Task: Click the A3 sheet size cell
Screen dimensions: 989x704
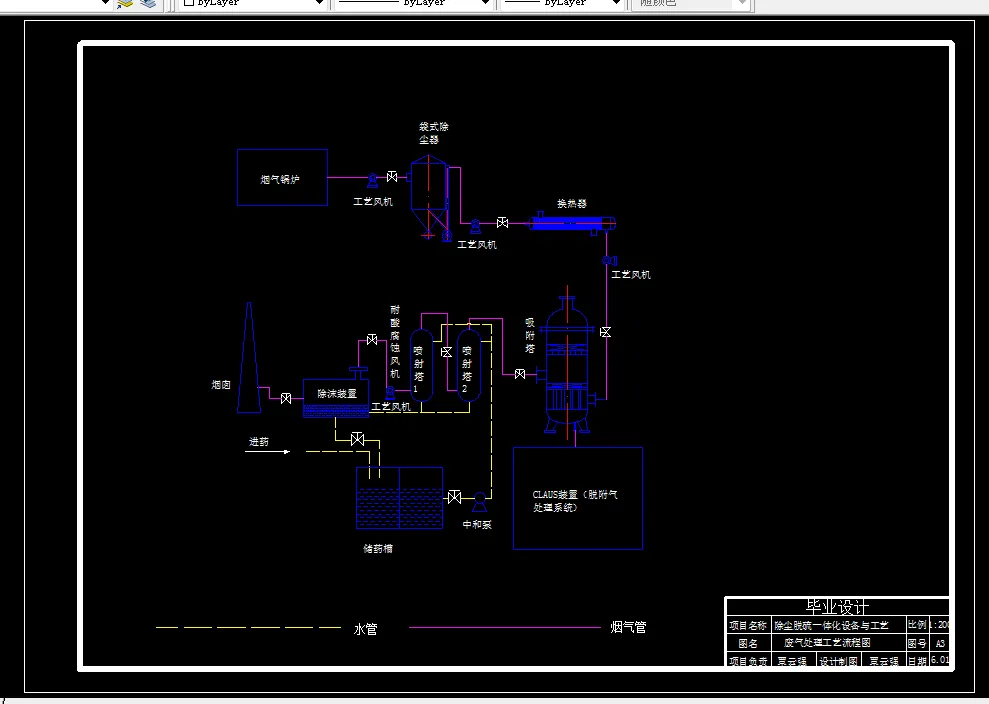Action: 940,643
